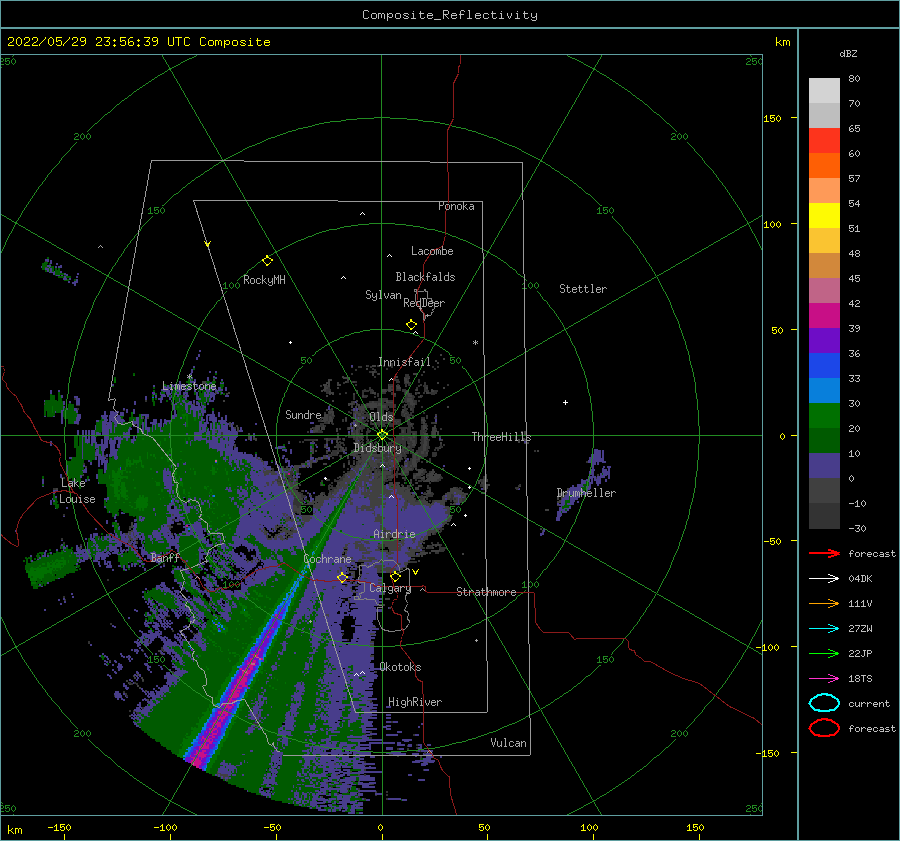Click the Didsbury city label
This screenshot has width=900, height=841.
tap(377, 448)
